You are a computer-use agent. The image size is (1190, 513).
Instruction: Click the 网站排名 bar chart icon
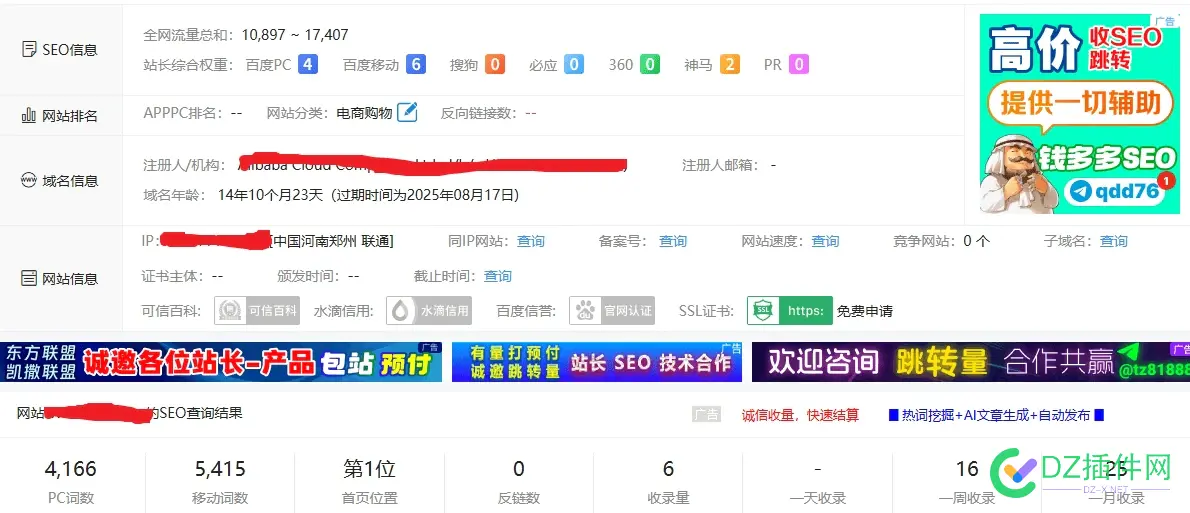coord(30,115)
